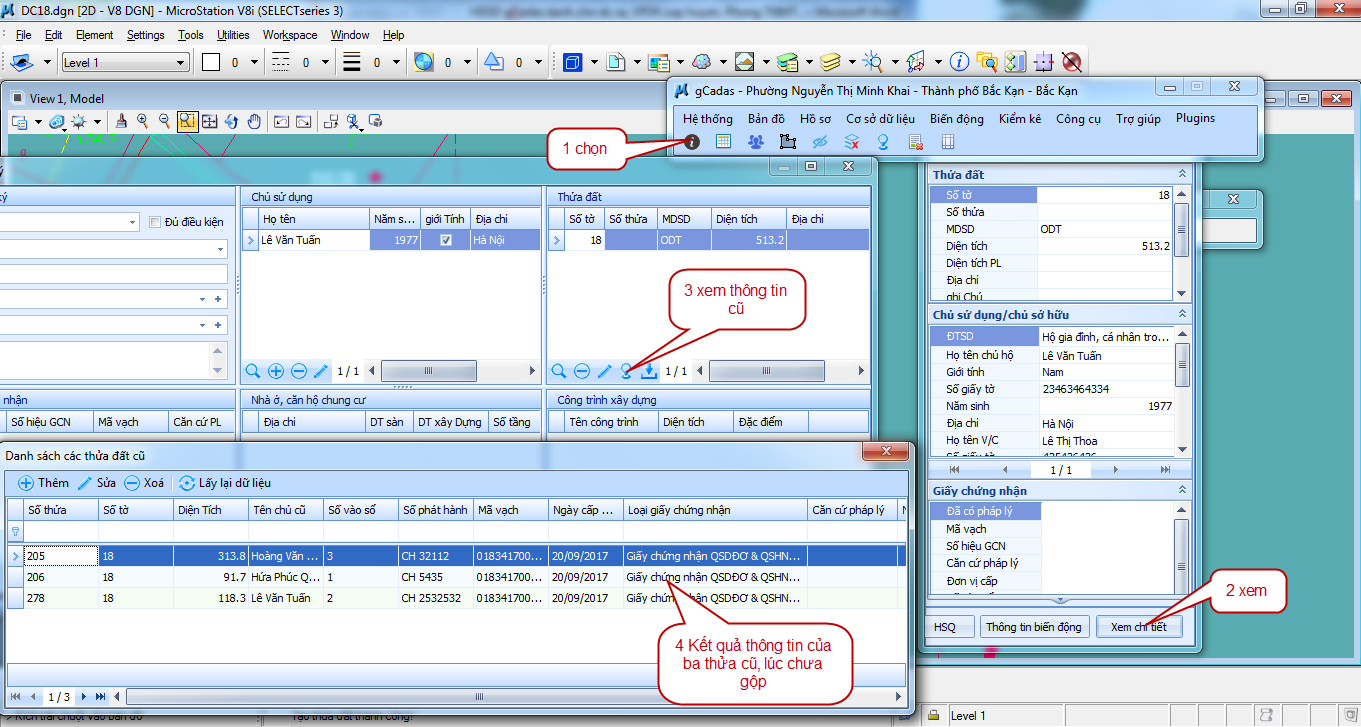
Task: Toggle the Đủ điều kiện checkbox
Action: click(x=155, y=222)
